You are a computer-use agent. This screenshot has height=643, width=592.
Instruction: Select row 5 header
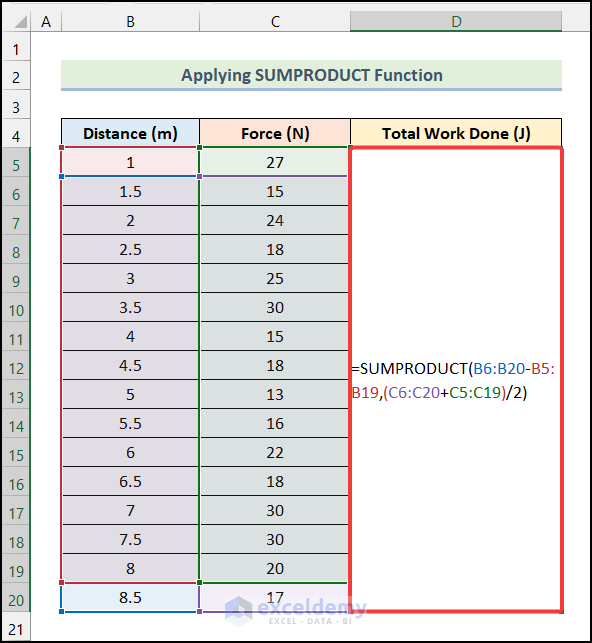(16, 162)
